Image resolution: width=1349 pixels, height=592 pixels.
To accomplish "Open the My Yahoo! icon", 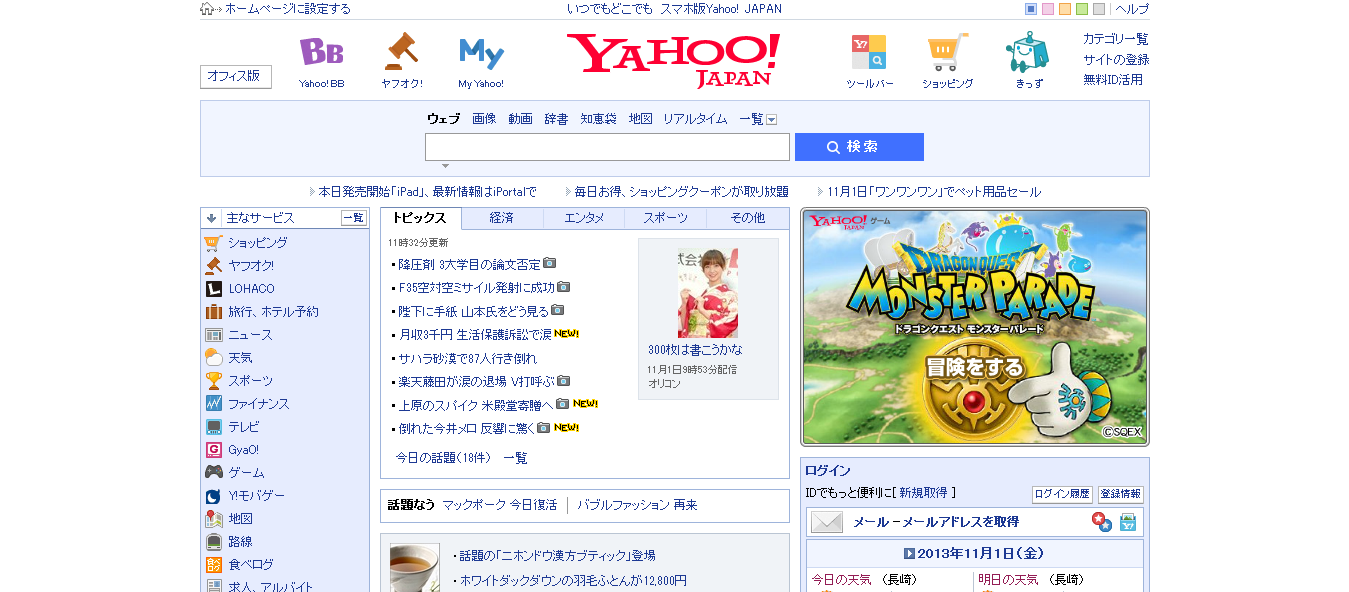I will point(481,52).
